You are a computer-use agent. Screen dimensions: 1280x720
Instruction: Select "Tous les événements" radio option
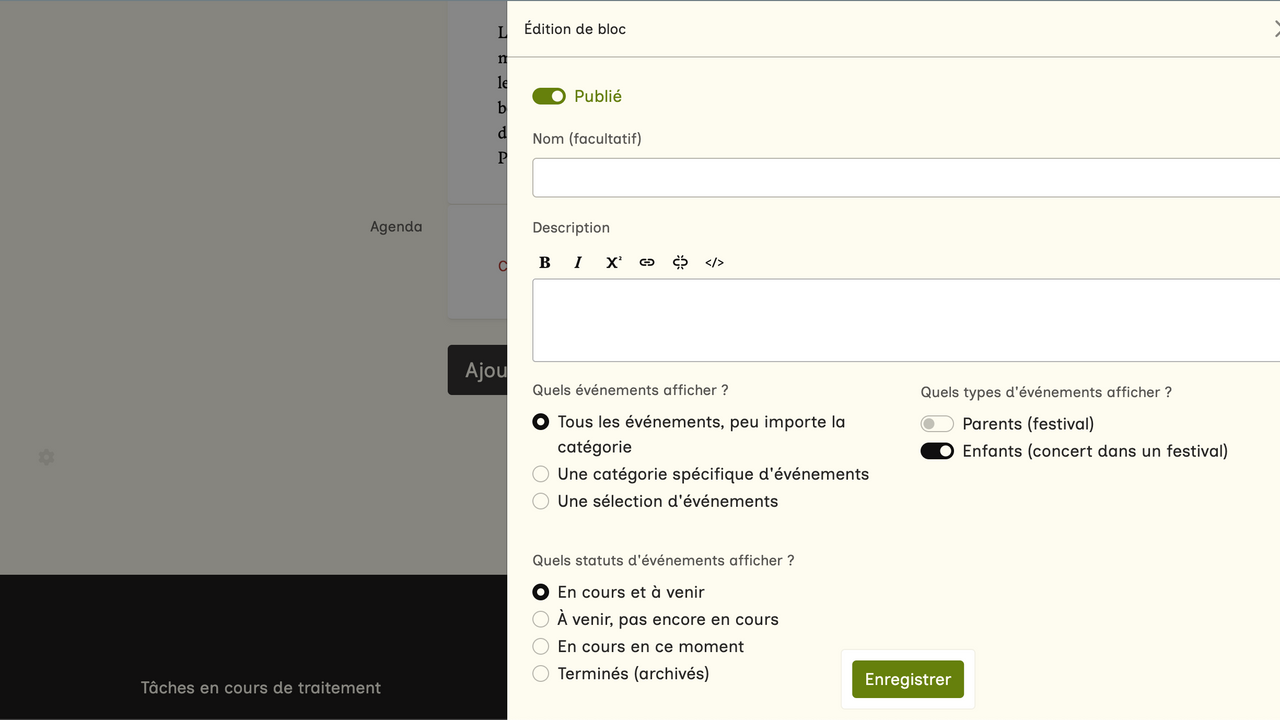pos(541,422)
